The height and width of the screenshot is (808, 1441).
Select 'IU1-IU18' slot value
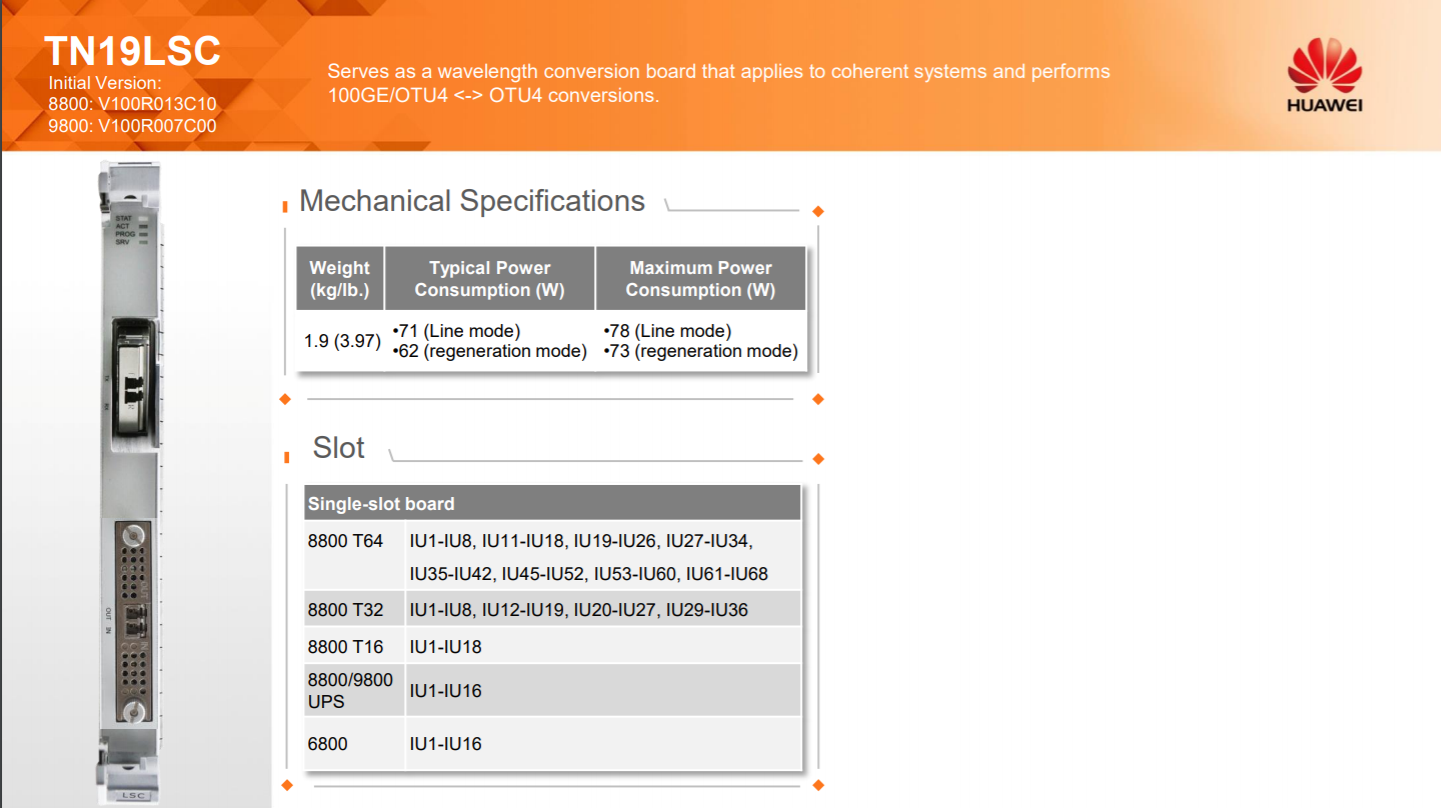coord(446,647)
